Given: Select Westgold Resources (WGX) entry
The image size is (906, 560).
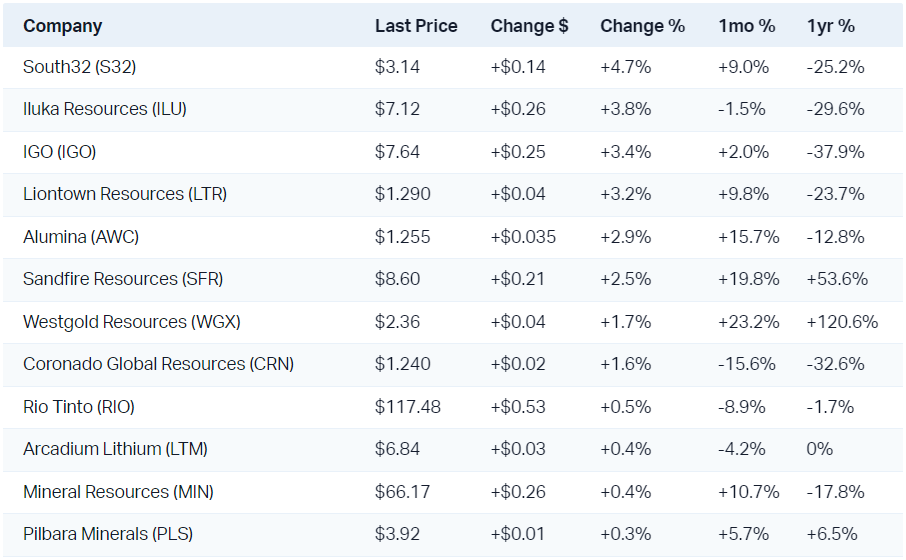Looking at the screenshot, I should [132, 322].
